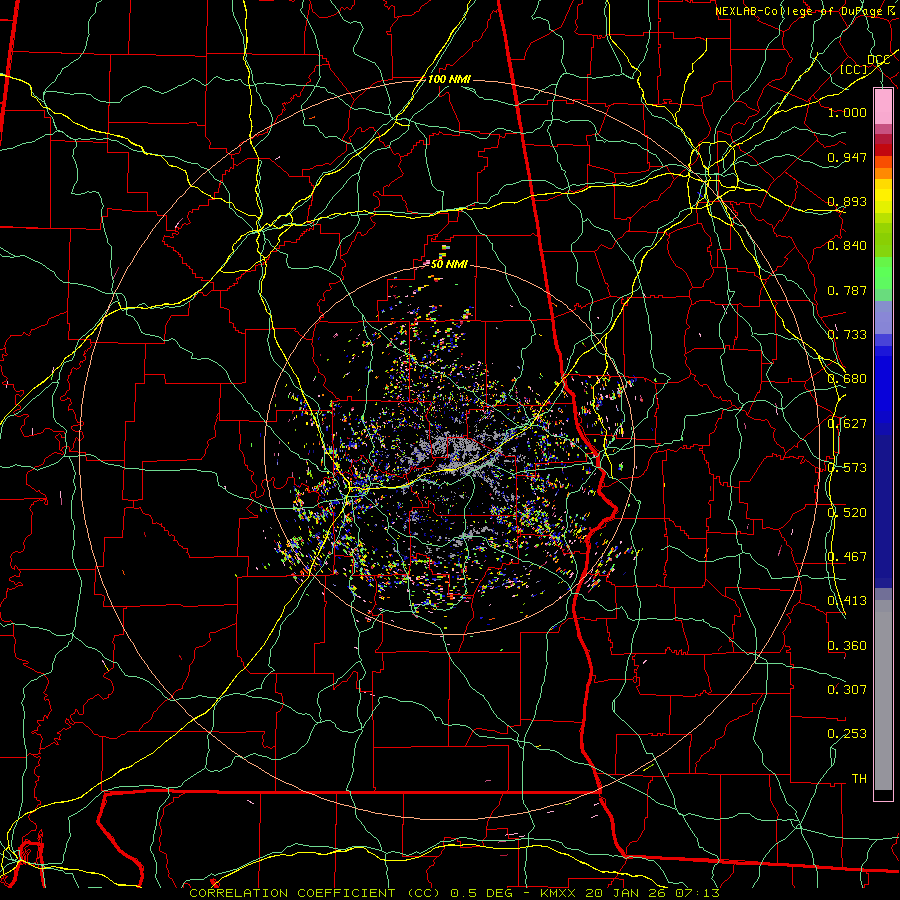Click the [CC] label above the legend

(x=854, y=70)
